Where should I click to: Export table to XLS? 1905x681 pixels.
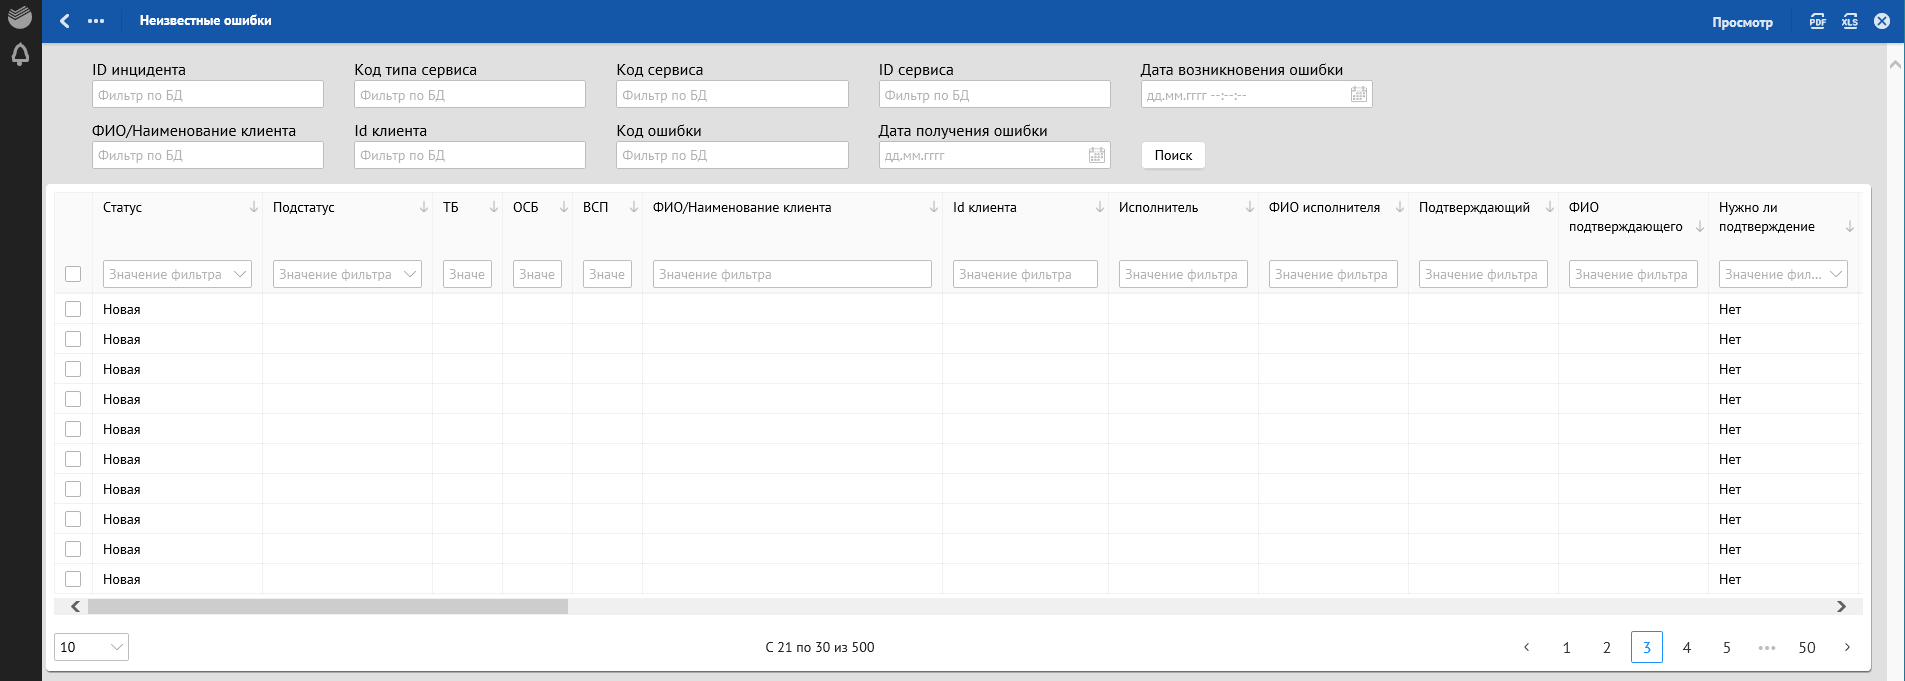(1849, 21)
